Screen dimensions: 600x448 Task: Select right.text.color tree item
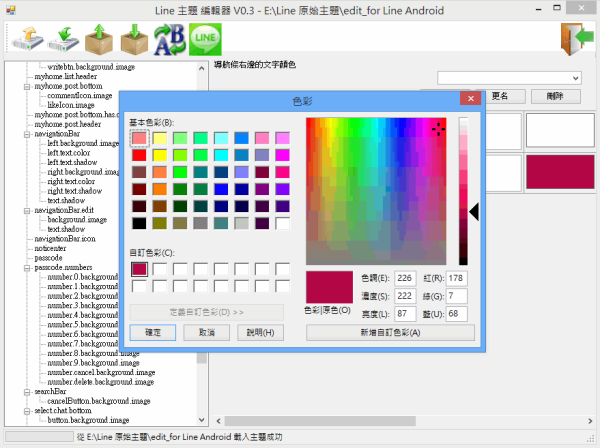coord(71,181)
